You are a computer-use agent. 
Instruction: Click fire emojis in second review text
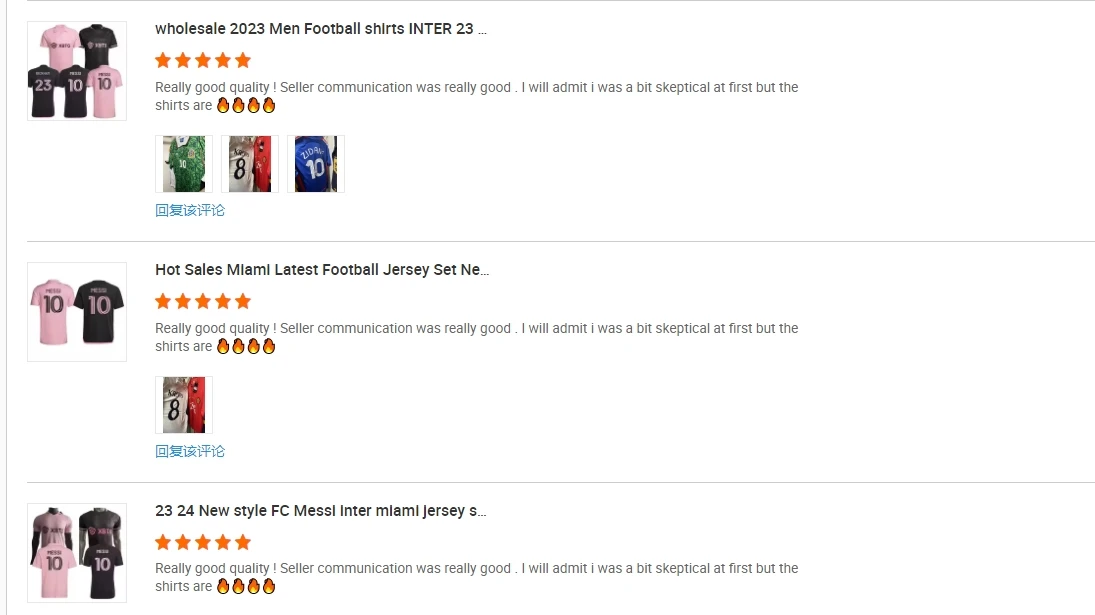tap(246, 346)
